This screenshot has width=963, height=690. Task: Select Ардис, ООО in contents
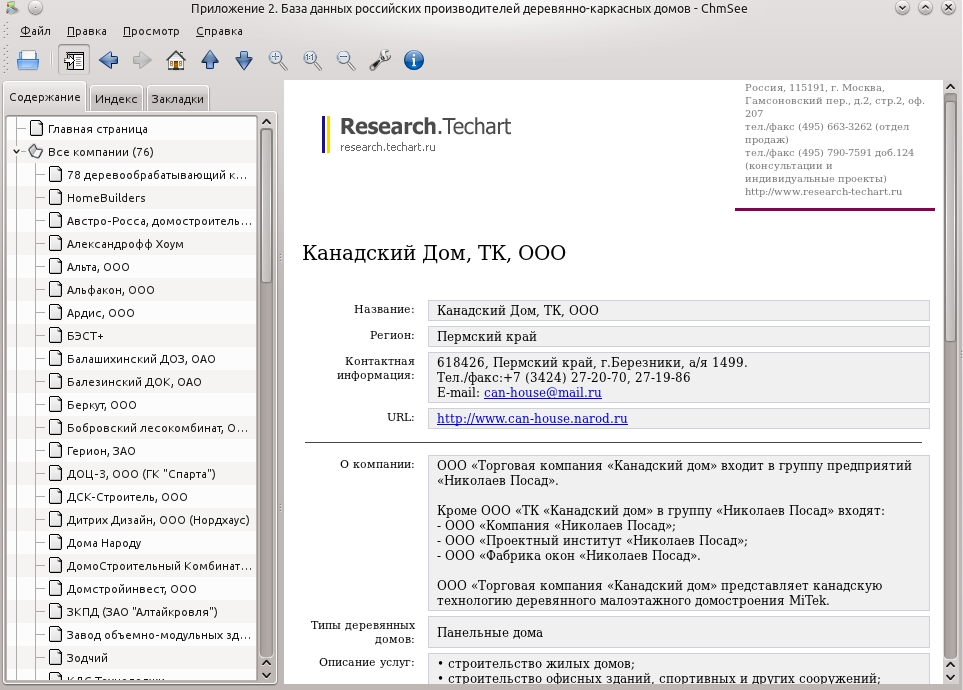point(101,313)
